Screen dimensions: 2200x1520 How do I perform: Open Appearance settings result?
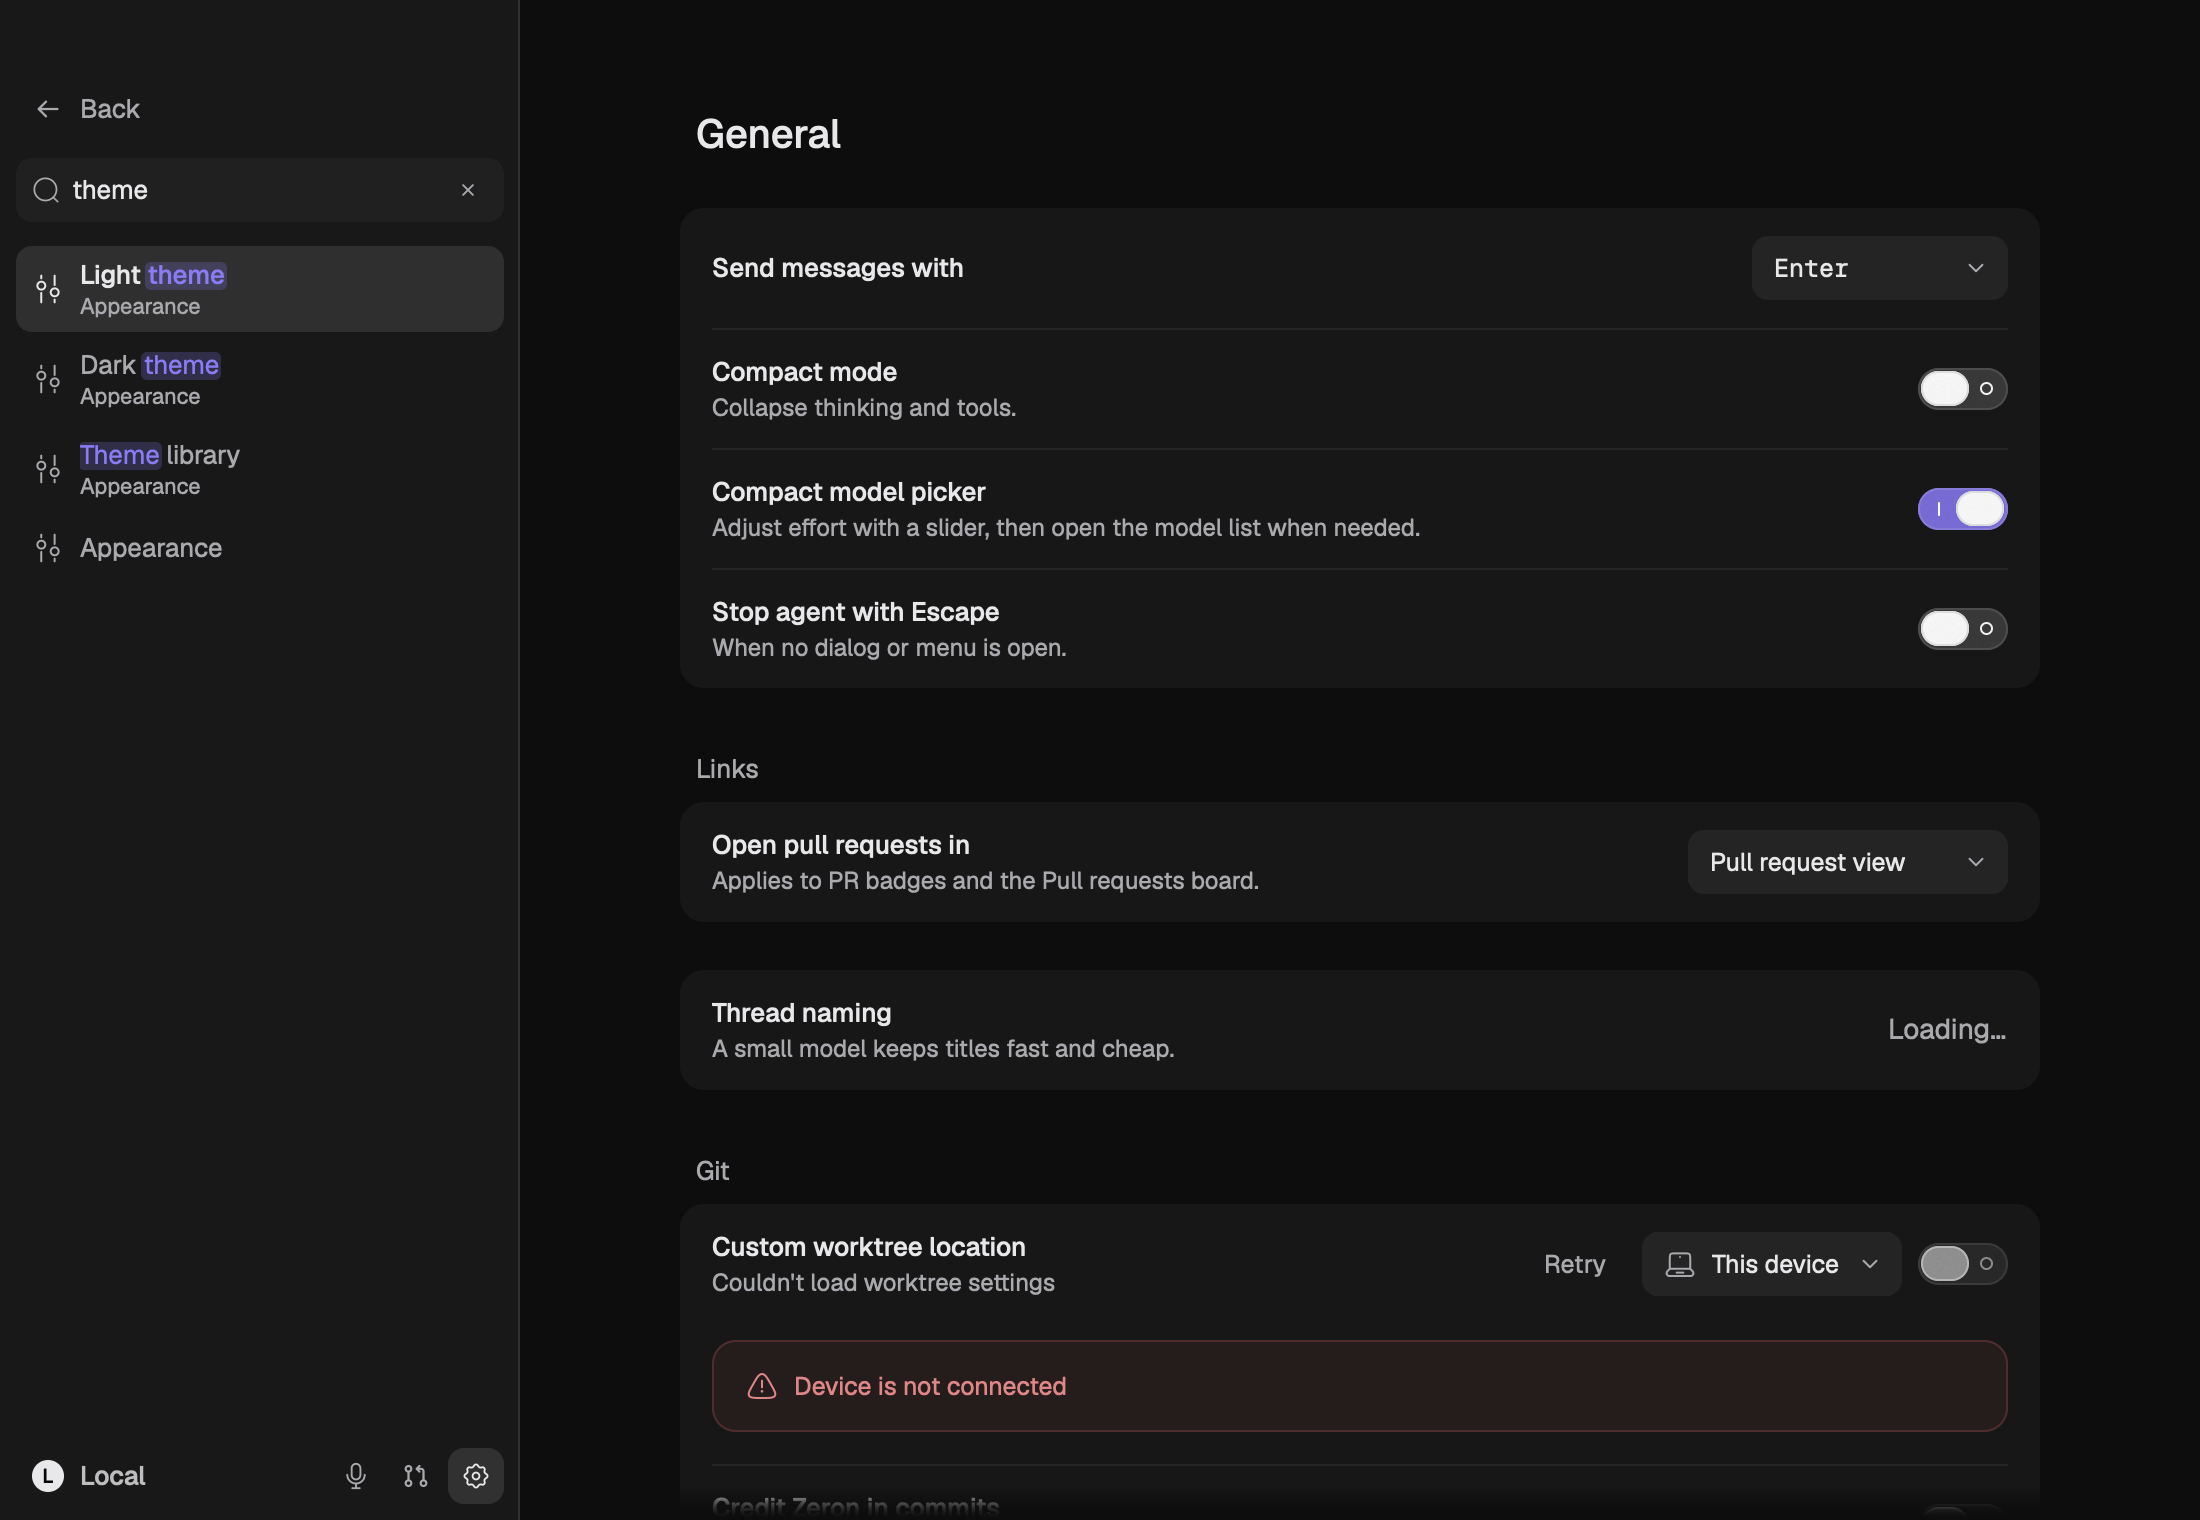point(260,548)
